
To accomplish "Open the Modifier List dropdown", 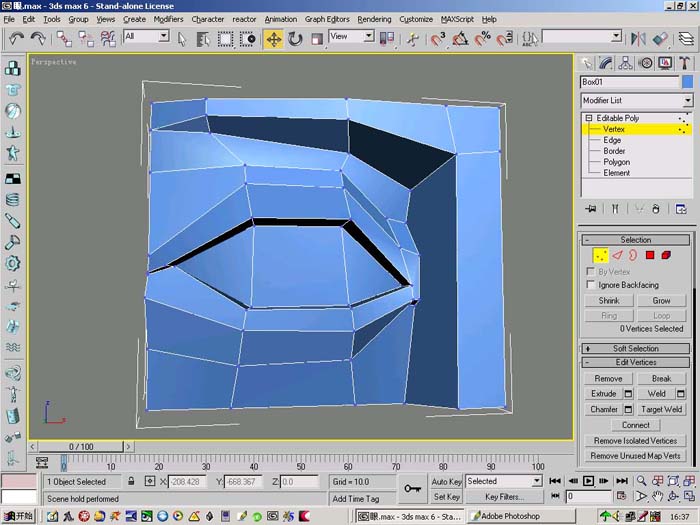I will 637,100.
